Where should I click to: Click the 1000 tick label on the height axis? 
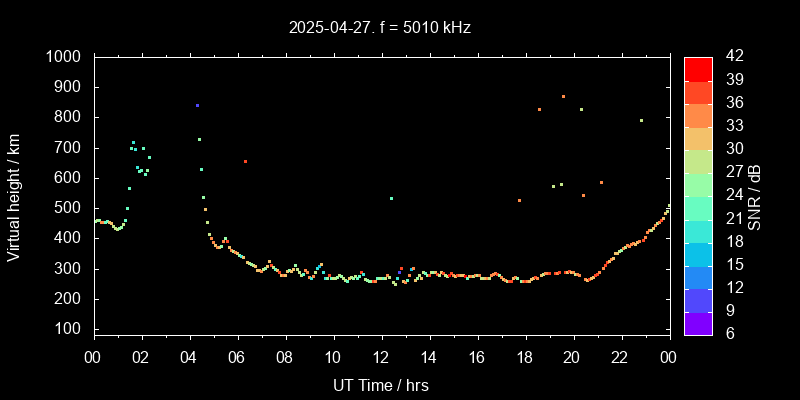(66, 57)
